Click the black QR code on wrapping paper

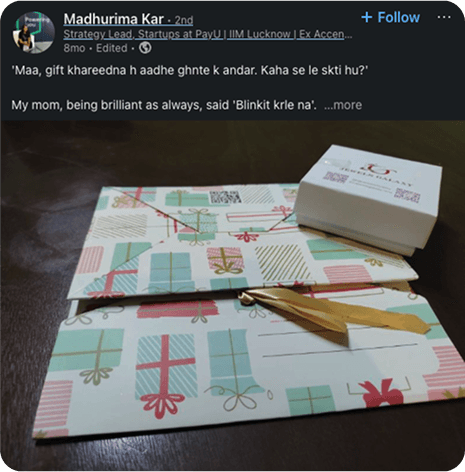tap(225, 197)
